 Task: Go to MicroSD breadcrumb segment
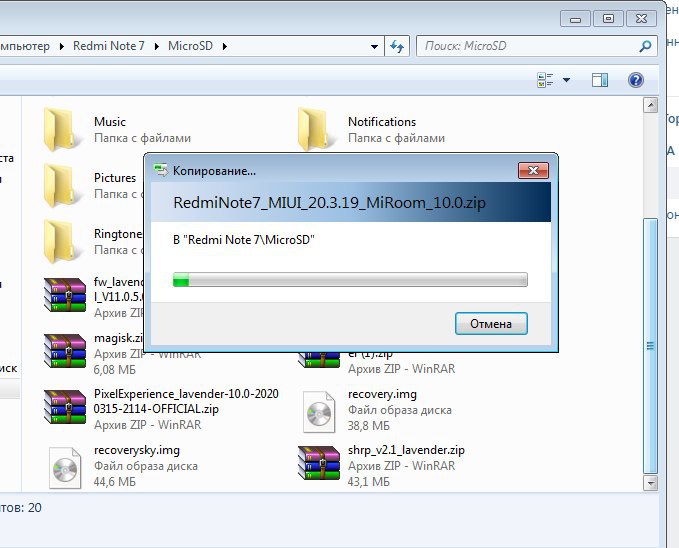(x=191, y=46)
